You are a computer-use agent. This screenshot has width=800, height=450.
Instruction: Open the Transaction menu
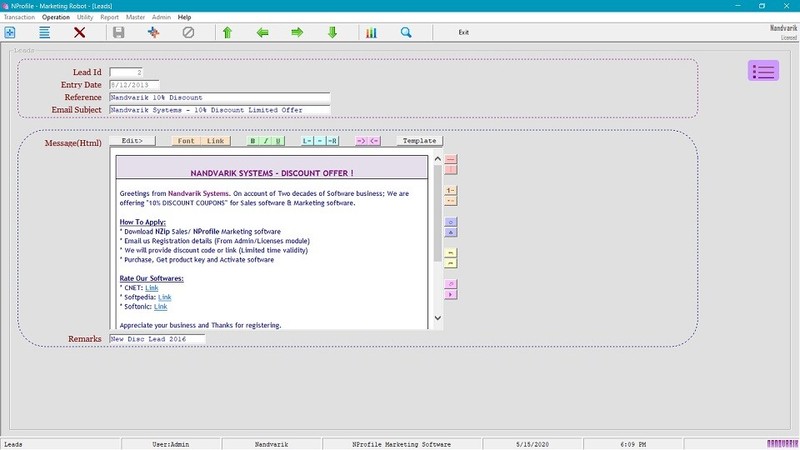[19, 17]
